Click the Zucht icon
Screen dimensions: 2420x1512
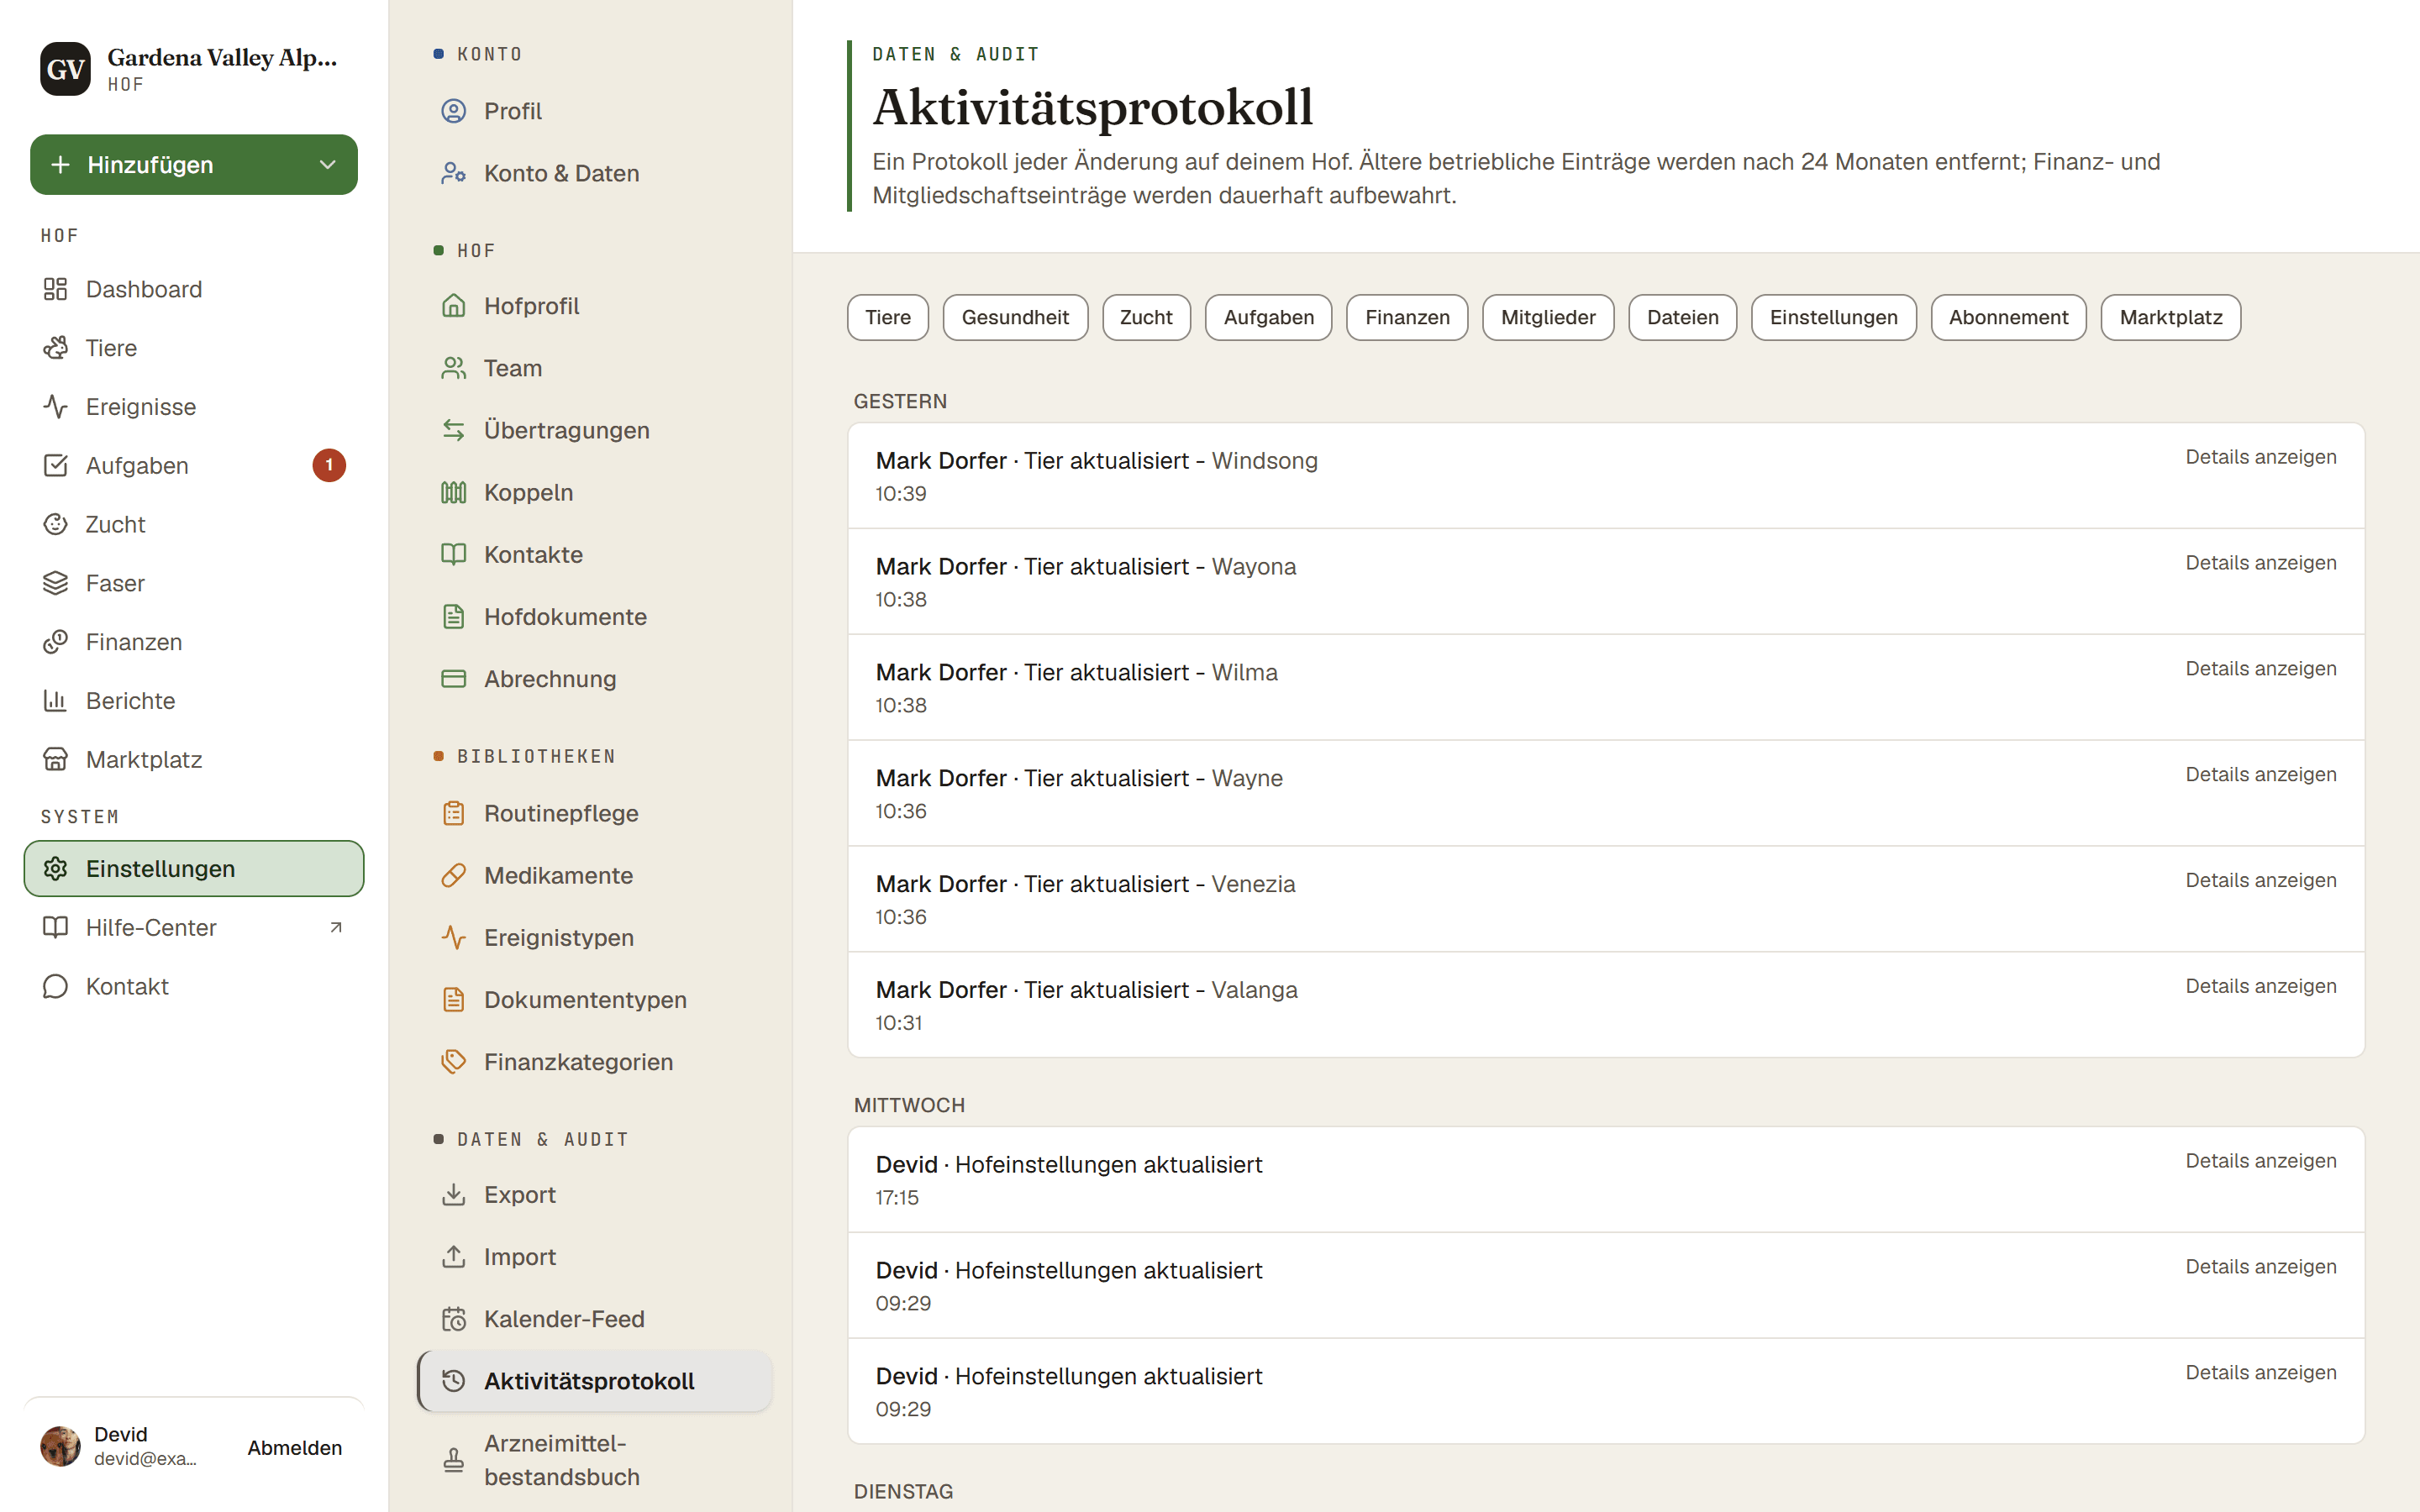tap(55, 524)
